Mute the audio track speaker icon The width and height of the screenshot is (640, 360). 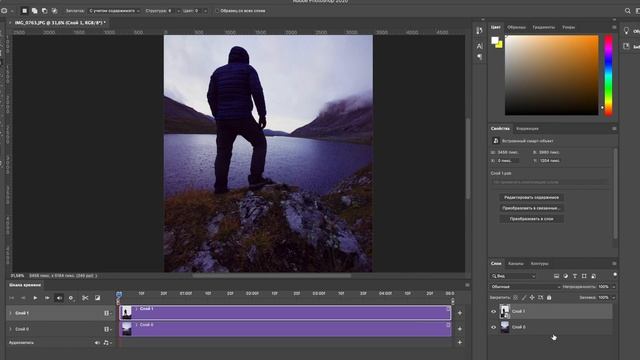(97, 343)
